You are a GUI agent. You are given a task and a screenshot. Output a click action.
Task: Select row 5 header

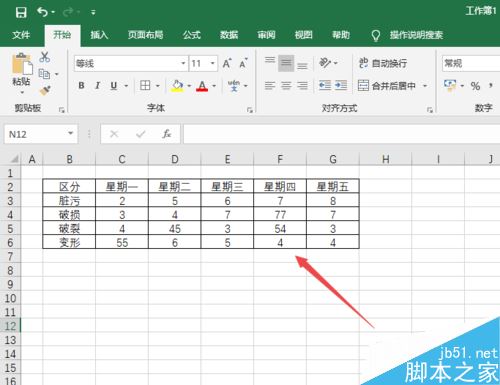[x=10, y=229]
